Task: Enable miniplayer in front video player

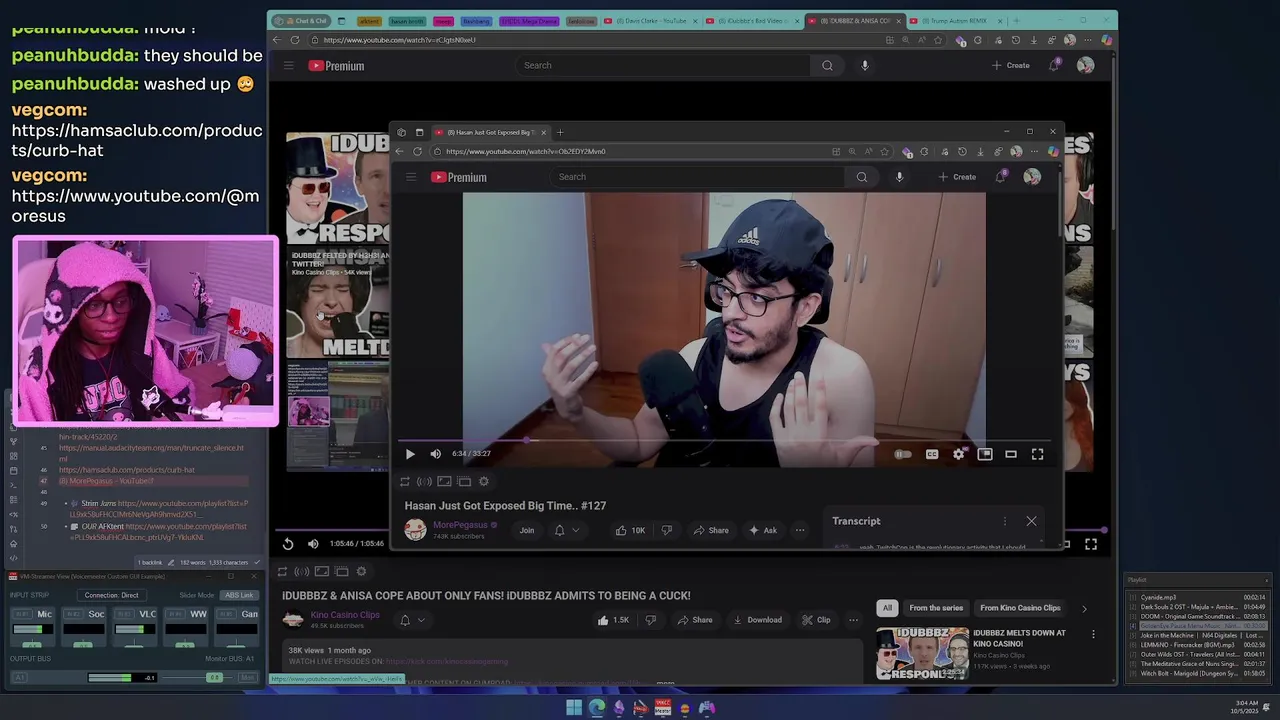Action: [985, 454]
